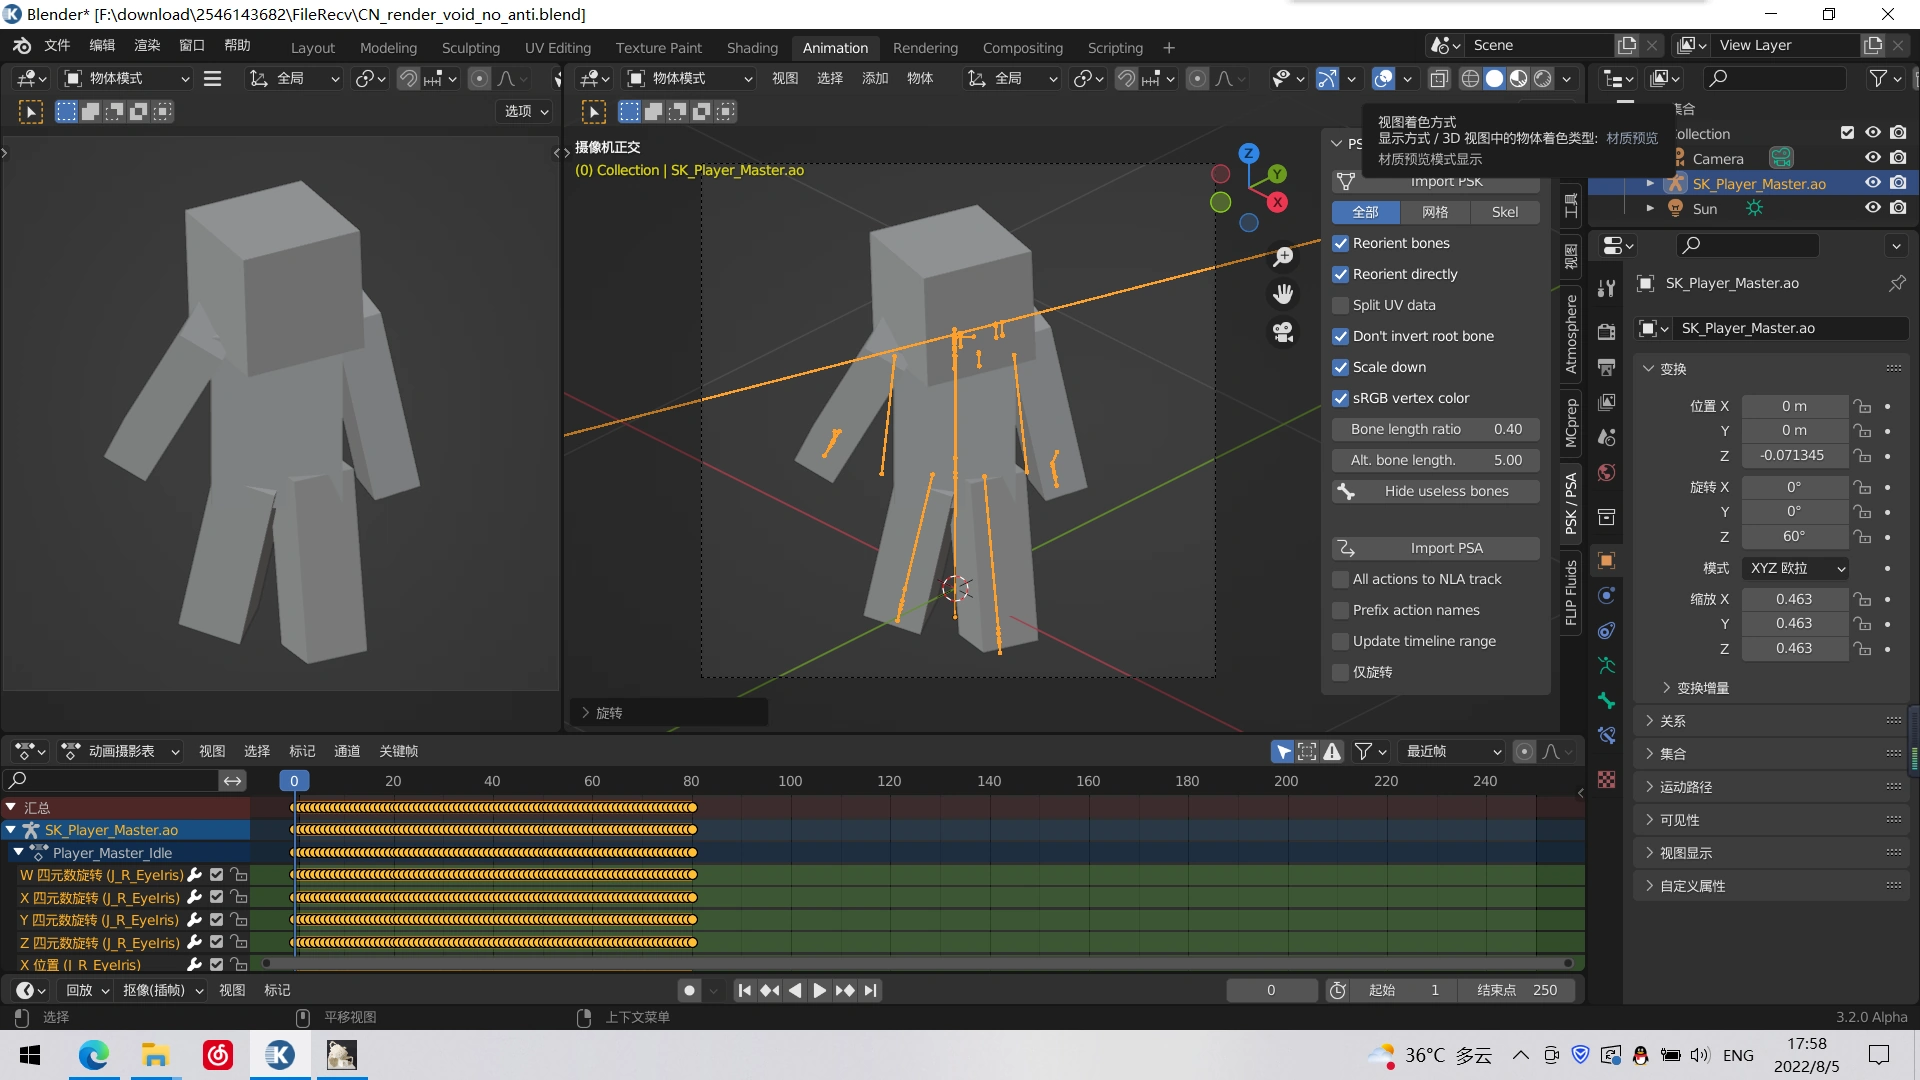Click the zoom magnifier viewport gizmo
The image size is (1920, 1080).
1283,258
